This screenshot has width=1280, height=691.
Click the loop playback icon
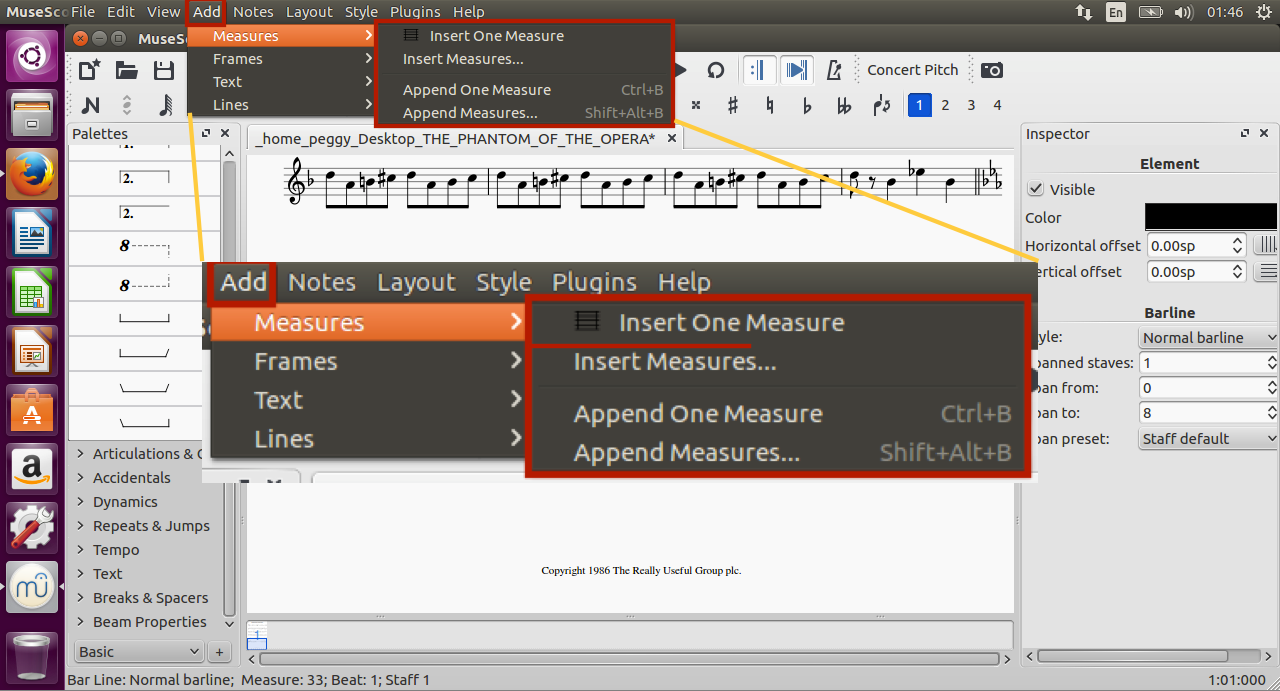click(x=716, y=70)
